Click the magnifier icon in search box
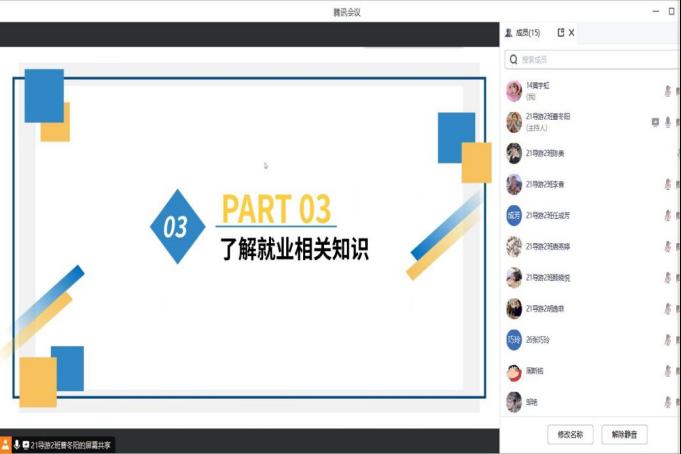The width and height of the screenshot is (681, 454). tap(513, 60)
